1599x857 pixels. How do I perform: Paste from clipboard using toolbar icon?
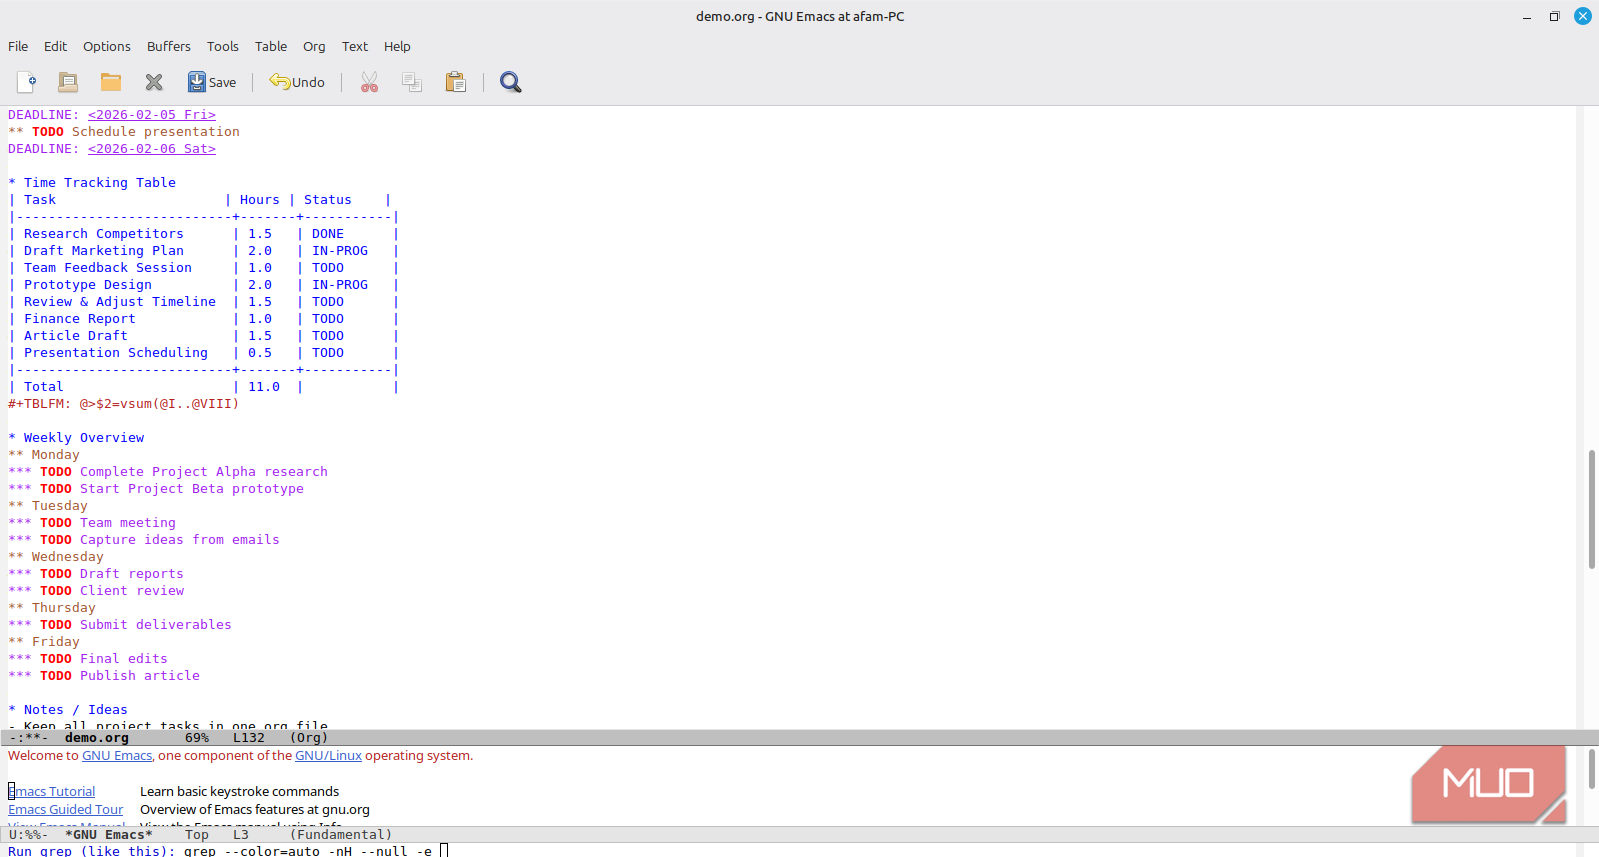click(x=455, y=82)
